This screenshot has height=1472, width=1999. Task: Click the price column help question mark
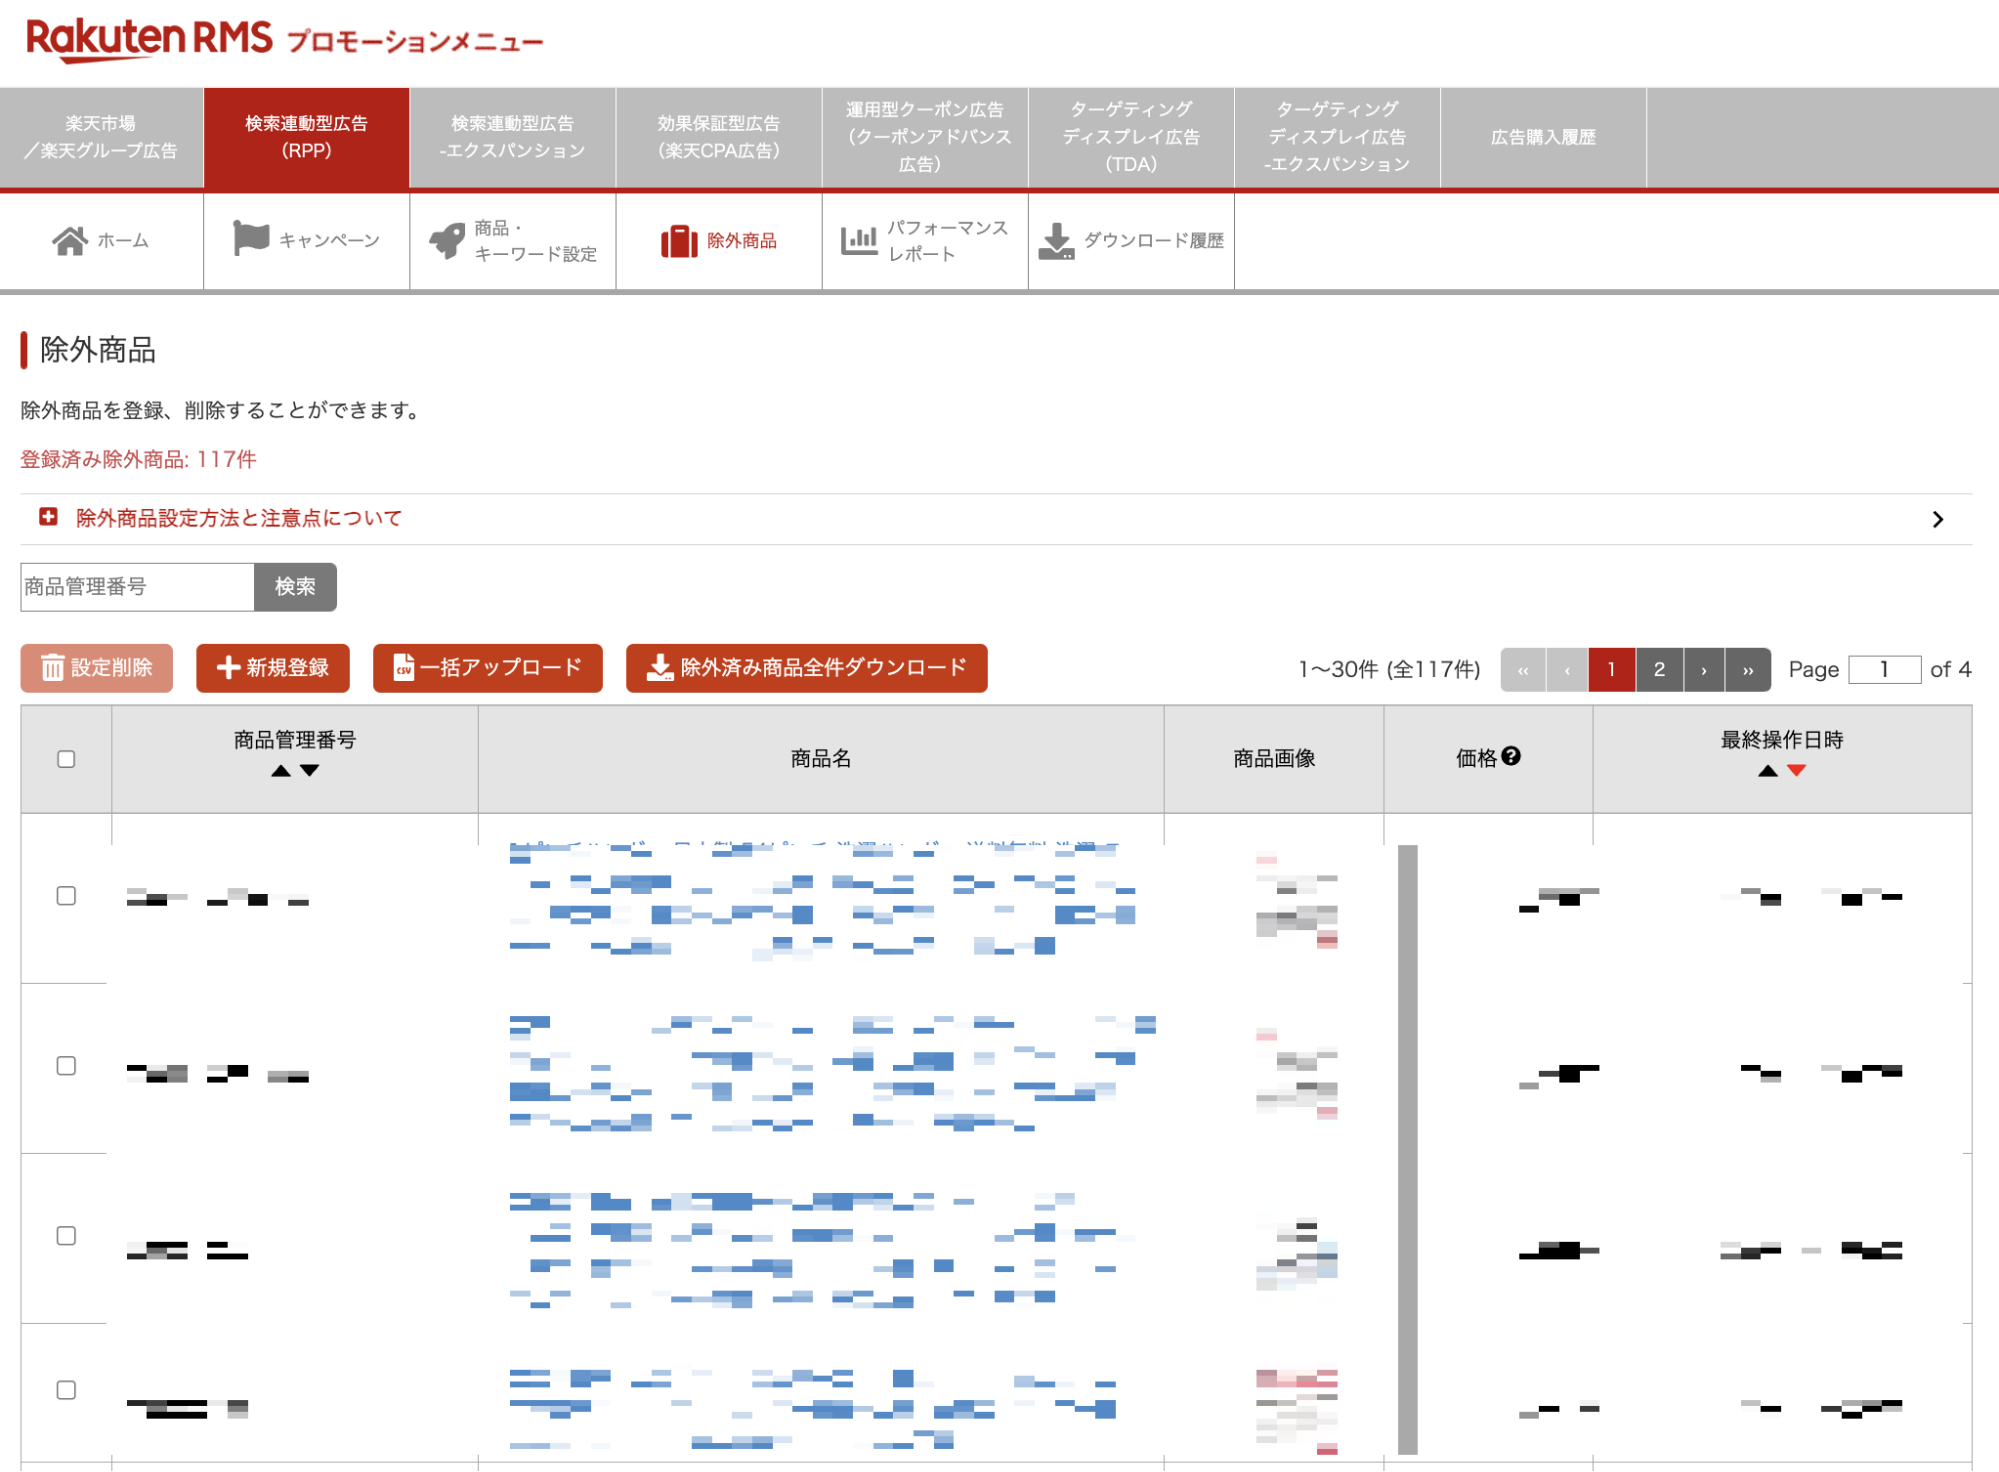pos(1511,757)
